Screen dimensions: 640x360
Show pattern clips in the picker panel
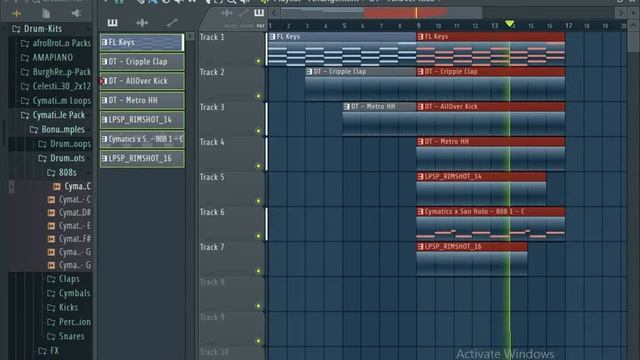(112, 23)
